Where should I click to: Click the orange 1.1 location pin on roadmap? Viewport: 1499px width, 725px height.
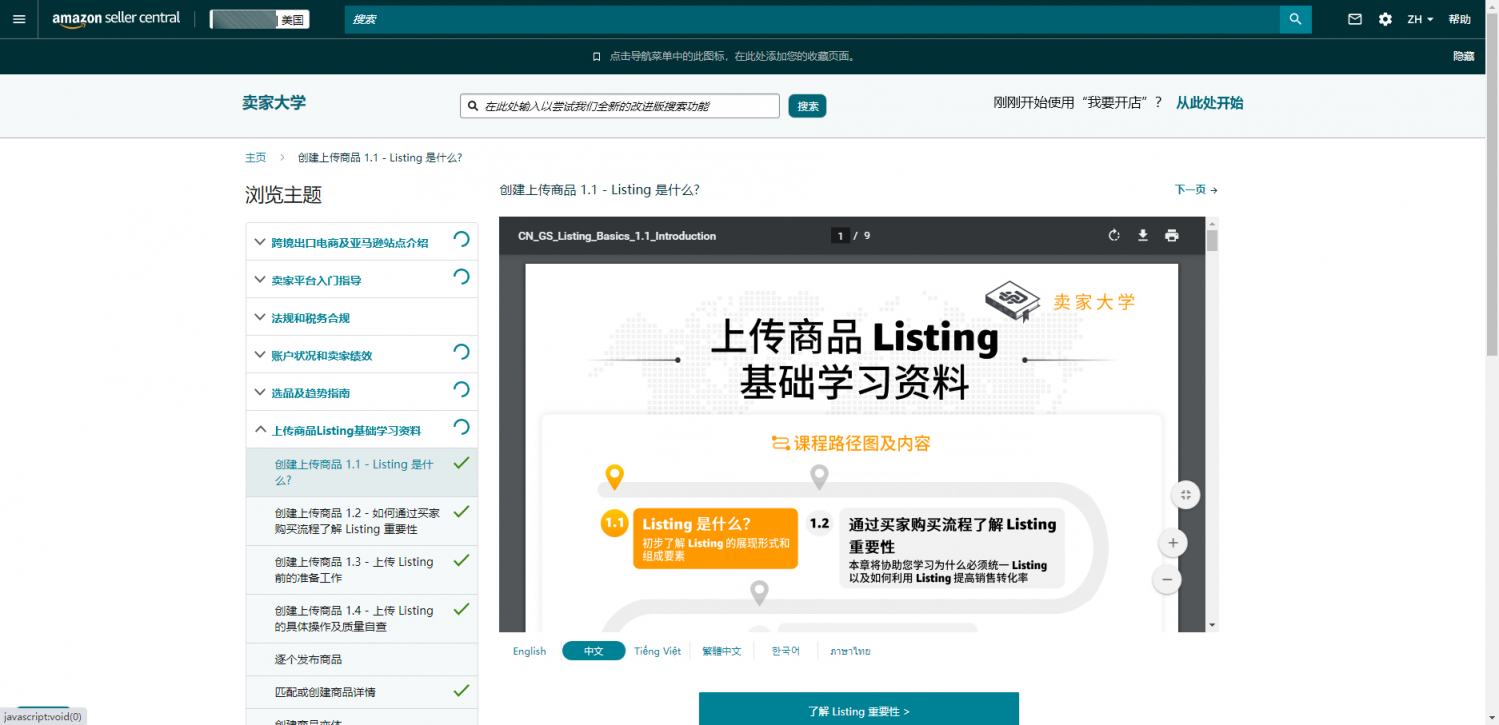pos(615,478)
